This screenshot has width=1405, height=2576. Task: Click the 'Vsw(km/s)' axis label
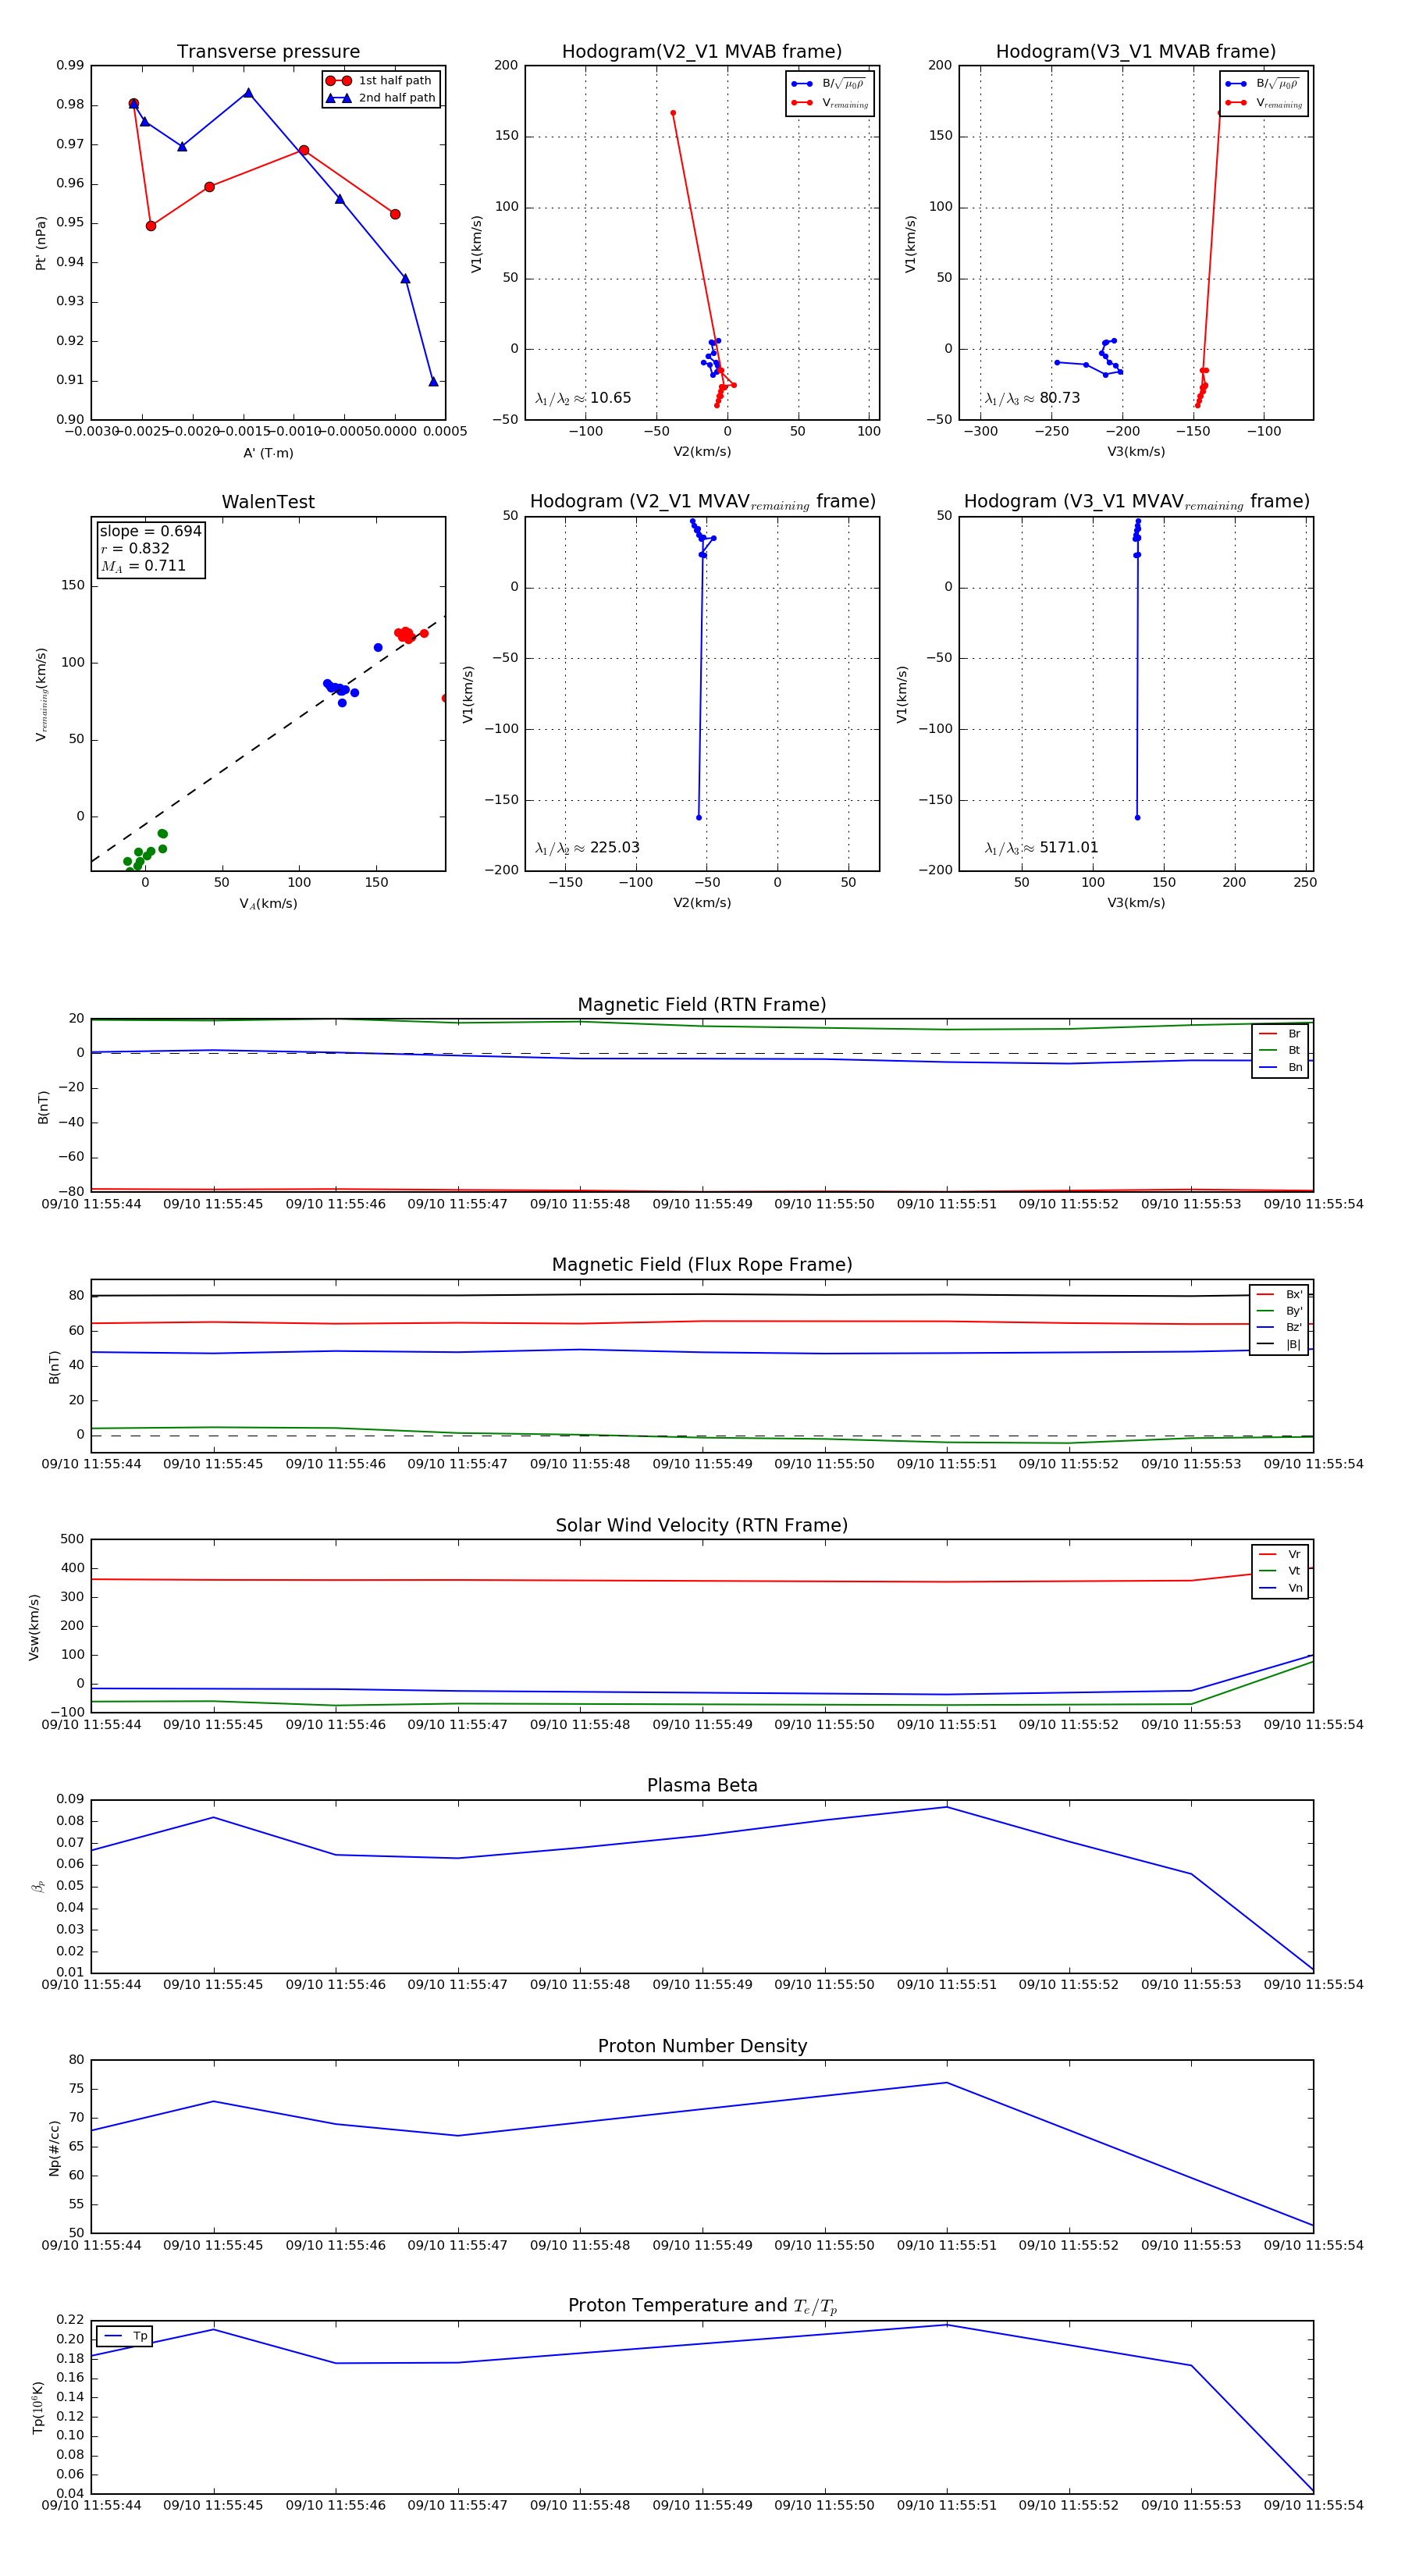(34, 1627)
